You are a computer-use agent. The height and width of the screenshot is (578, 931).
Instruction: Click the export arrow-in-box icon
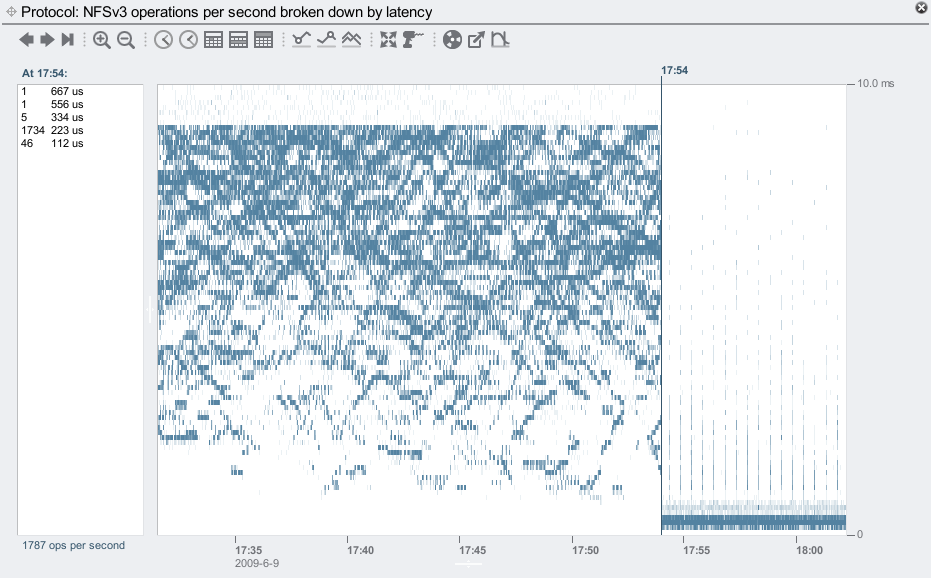click(x=477, y=40)
